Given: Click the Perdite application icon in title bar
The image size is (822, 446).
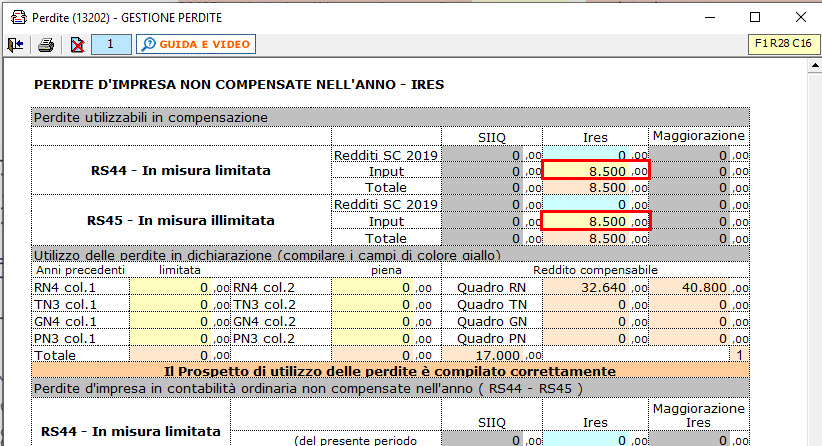Looking at the screenshot, I should (19, 17).
